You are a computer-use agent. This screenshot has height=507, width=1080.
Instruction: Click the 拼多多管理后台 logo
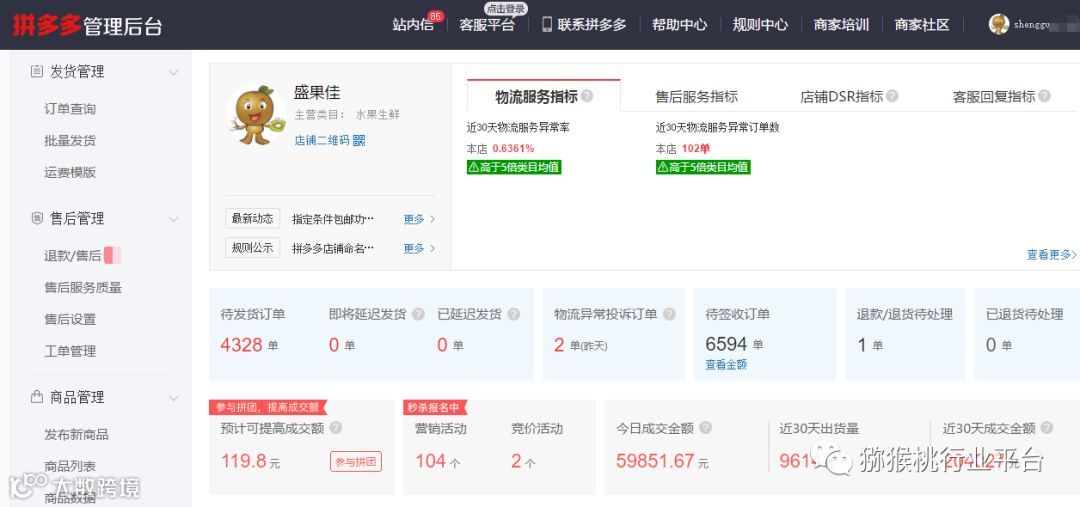pyautogui.click(x=88, y=25)
